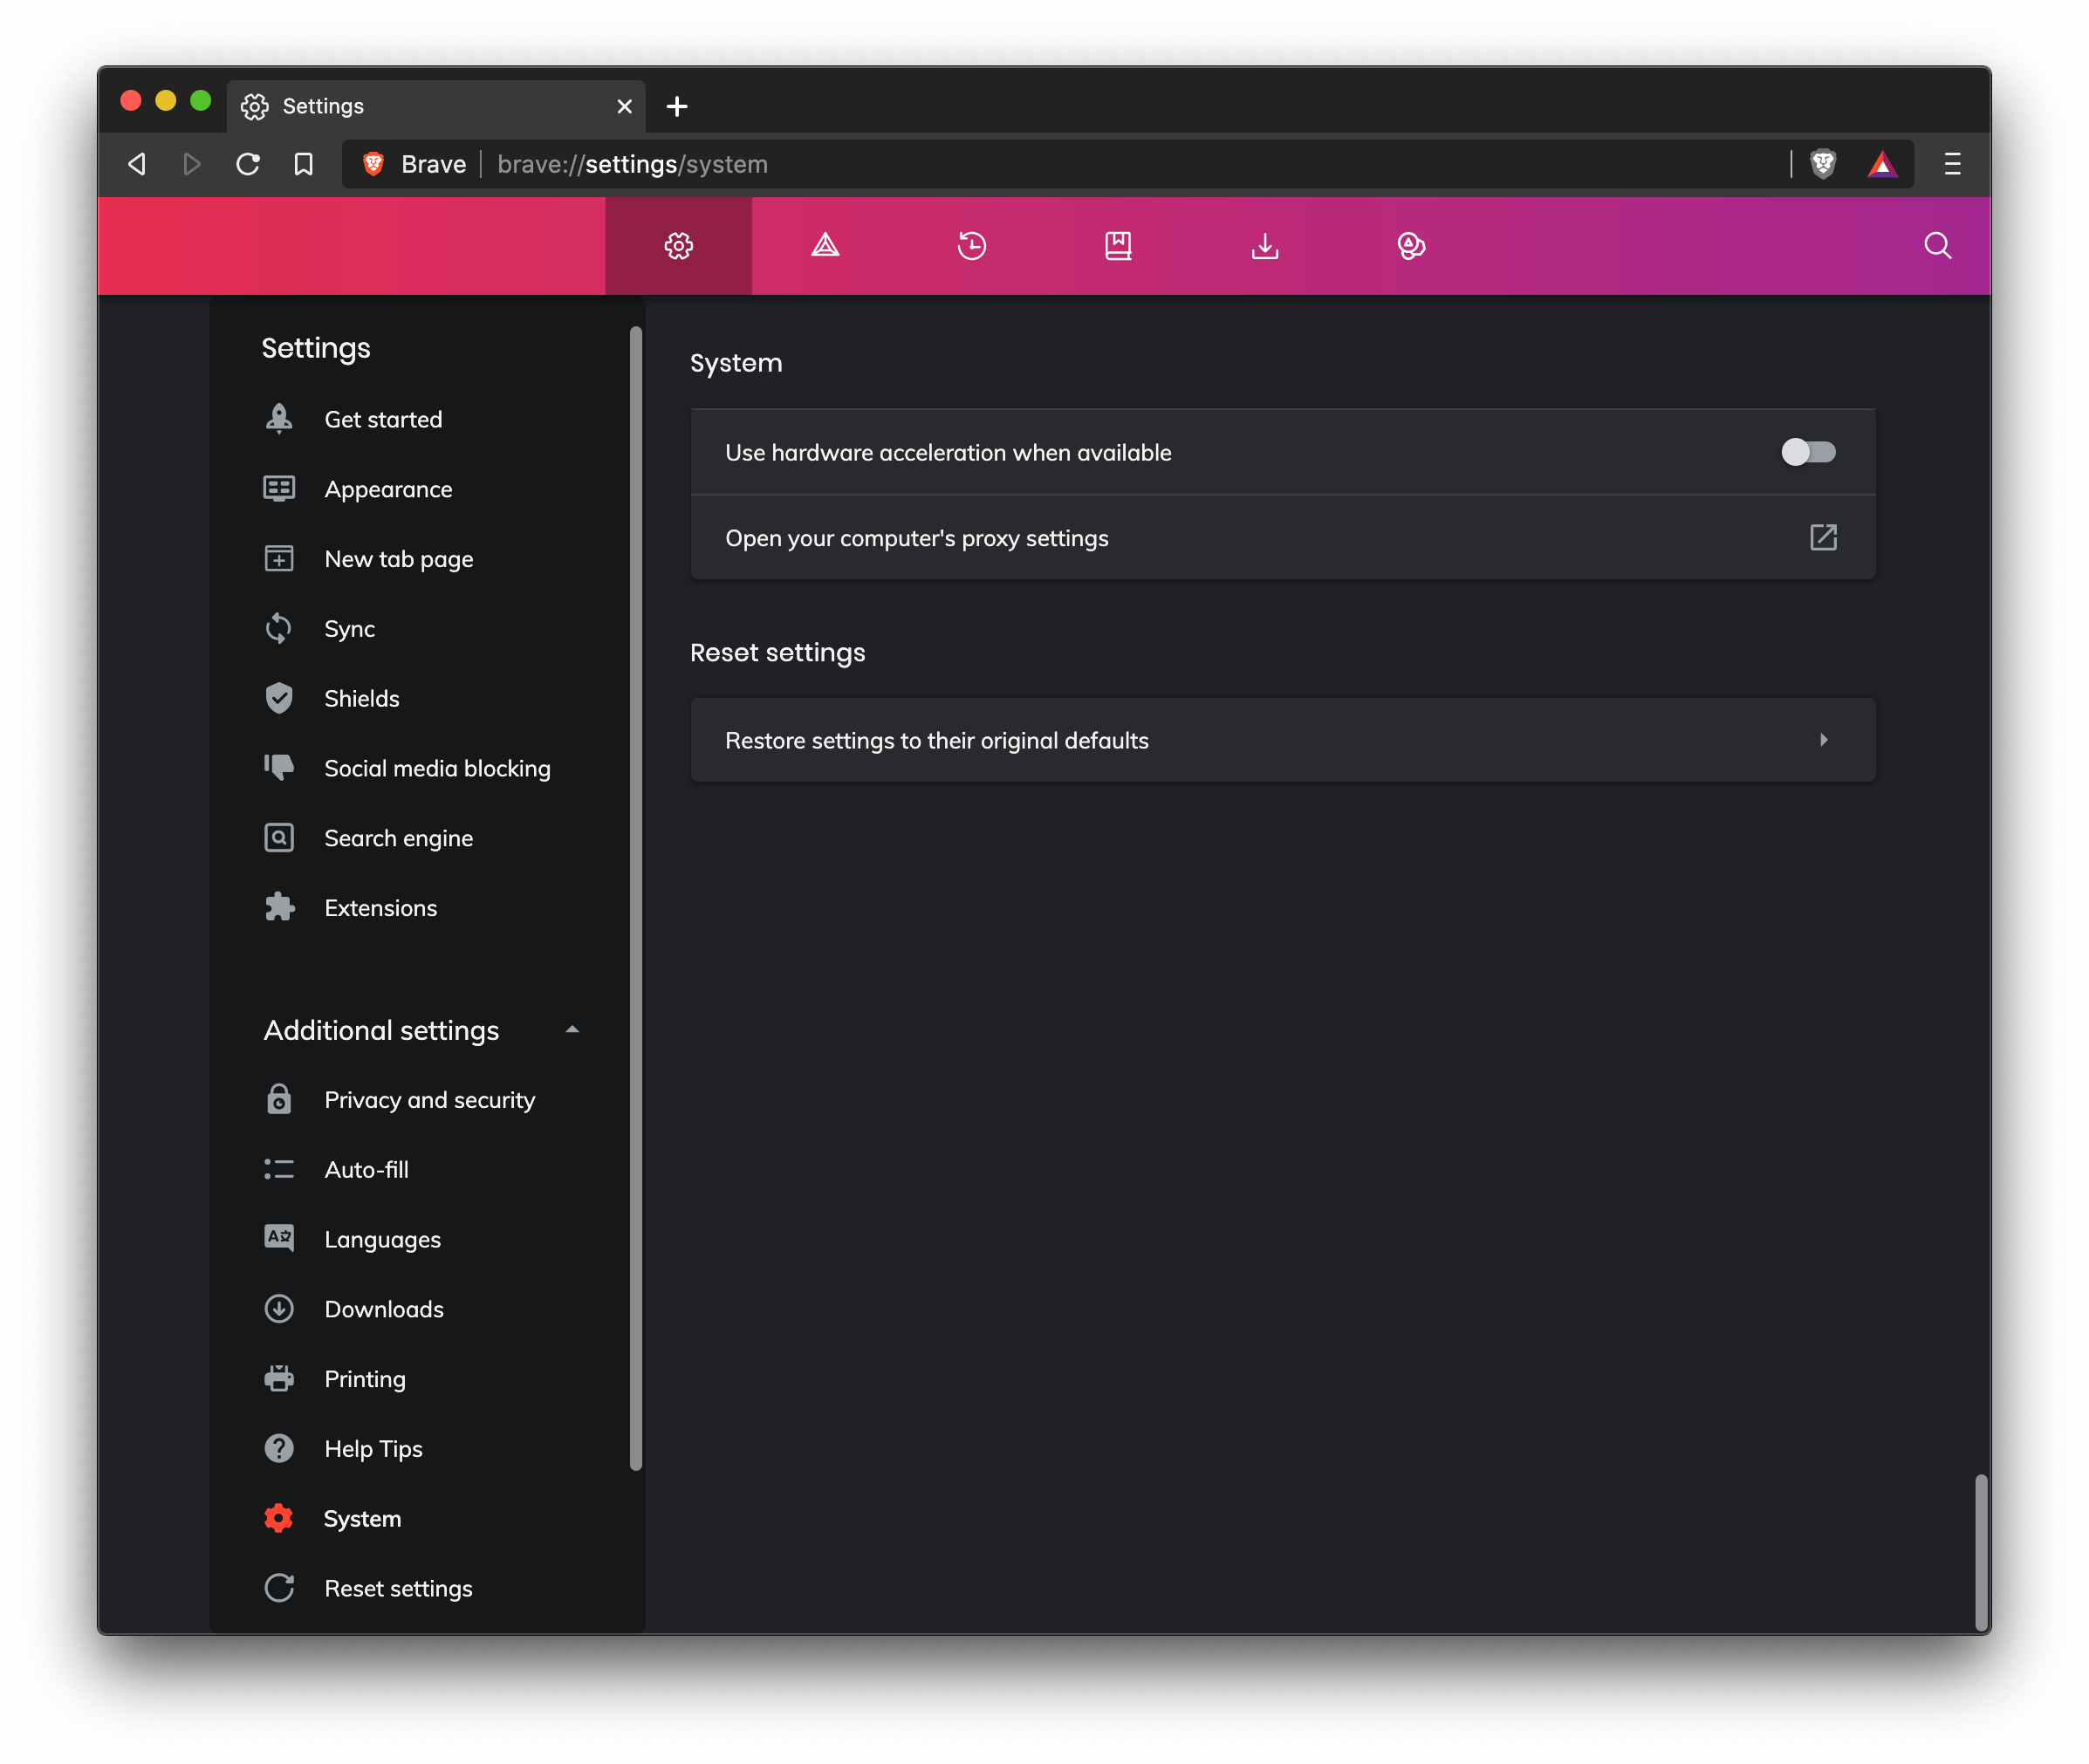Image resolution: width=2089 pixels, height=1764 pixels.
Task: Select Shields in settings sidebar
Action: (x=361, y=699)
